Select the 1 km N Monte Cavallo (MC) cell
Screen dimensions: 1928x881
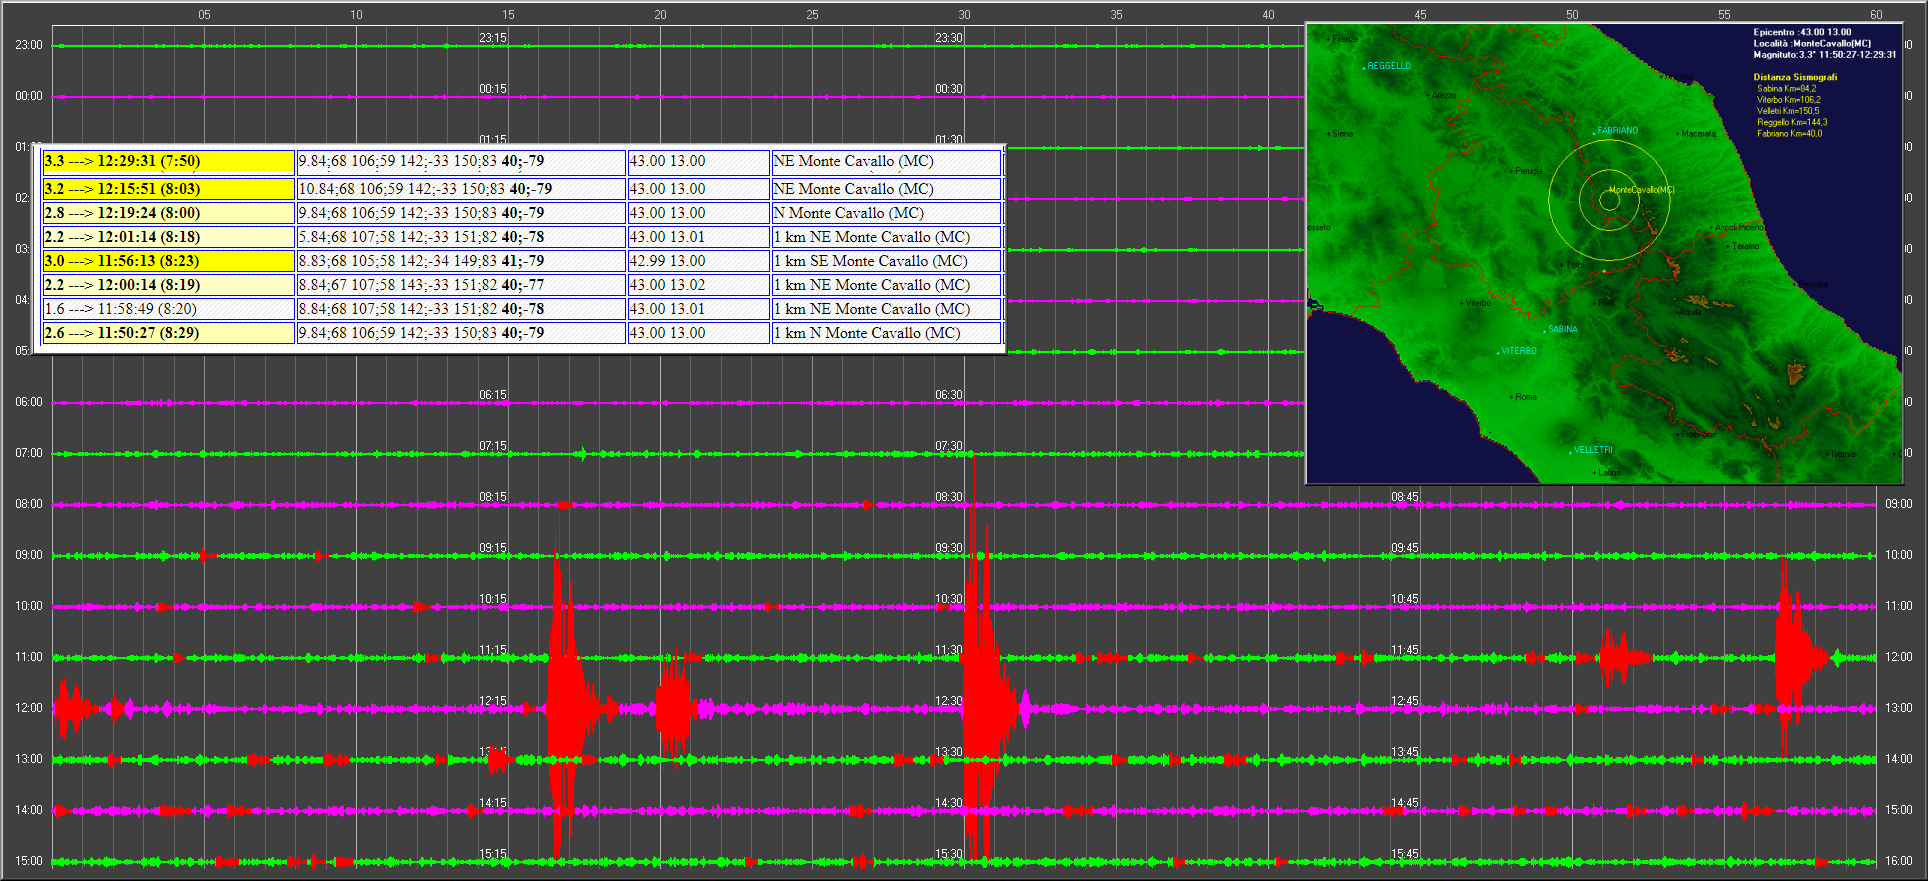tap(886, 333)
